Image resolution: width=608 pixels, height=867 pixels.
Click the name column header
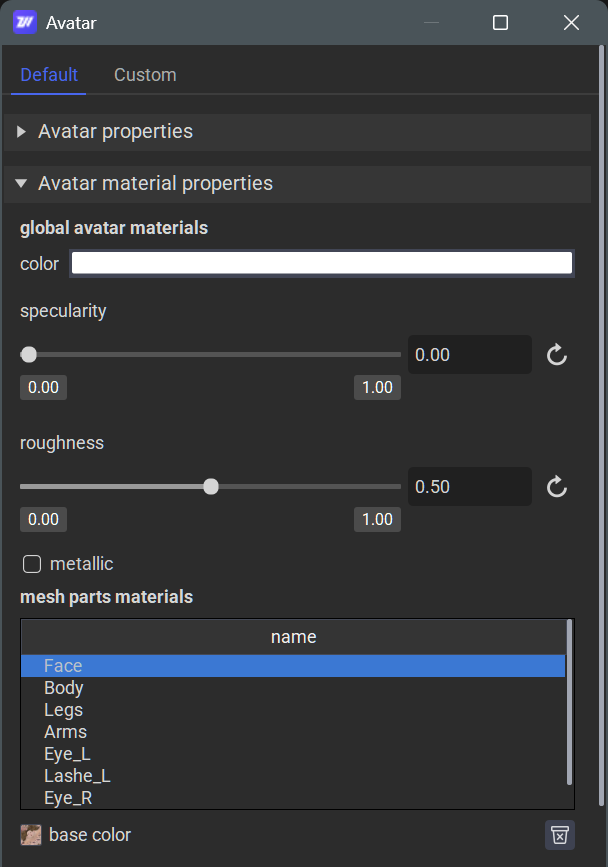coord(293,637)
